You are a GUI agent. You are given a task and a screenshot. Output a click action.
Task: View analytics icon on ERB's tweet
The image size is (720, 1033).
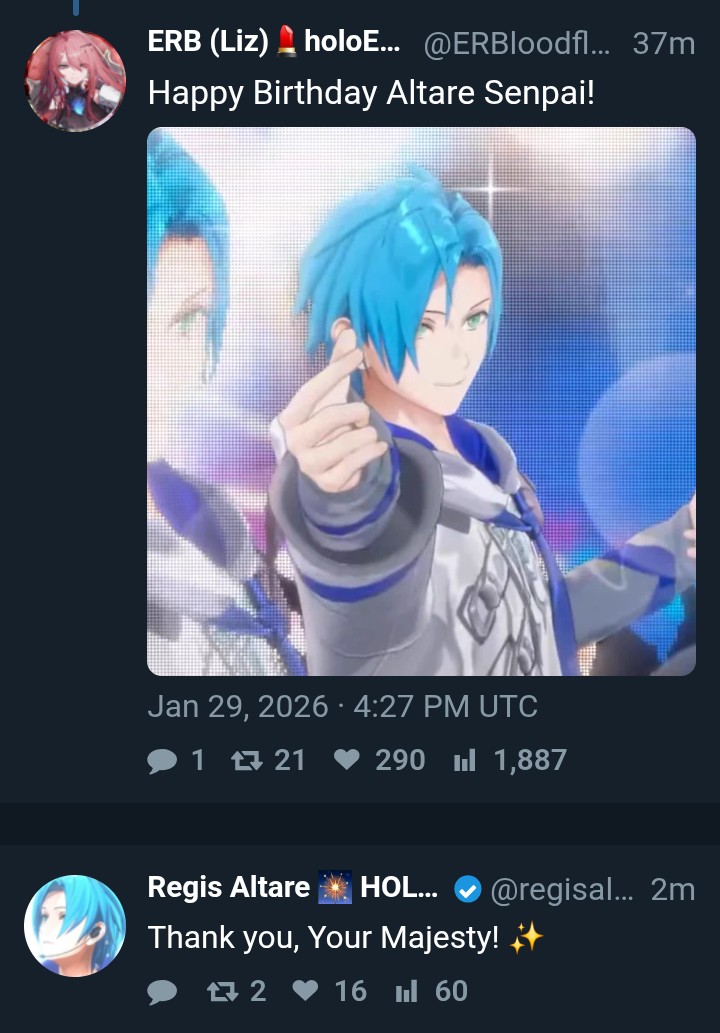click(464, 761)
